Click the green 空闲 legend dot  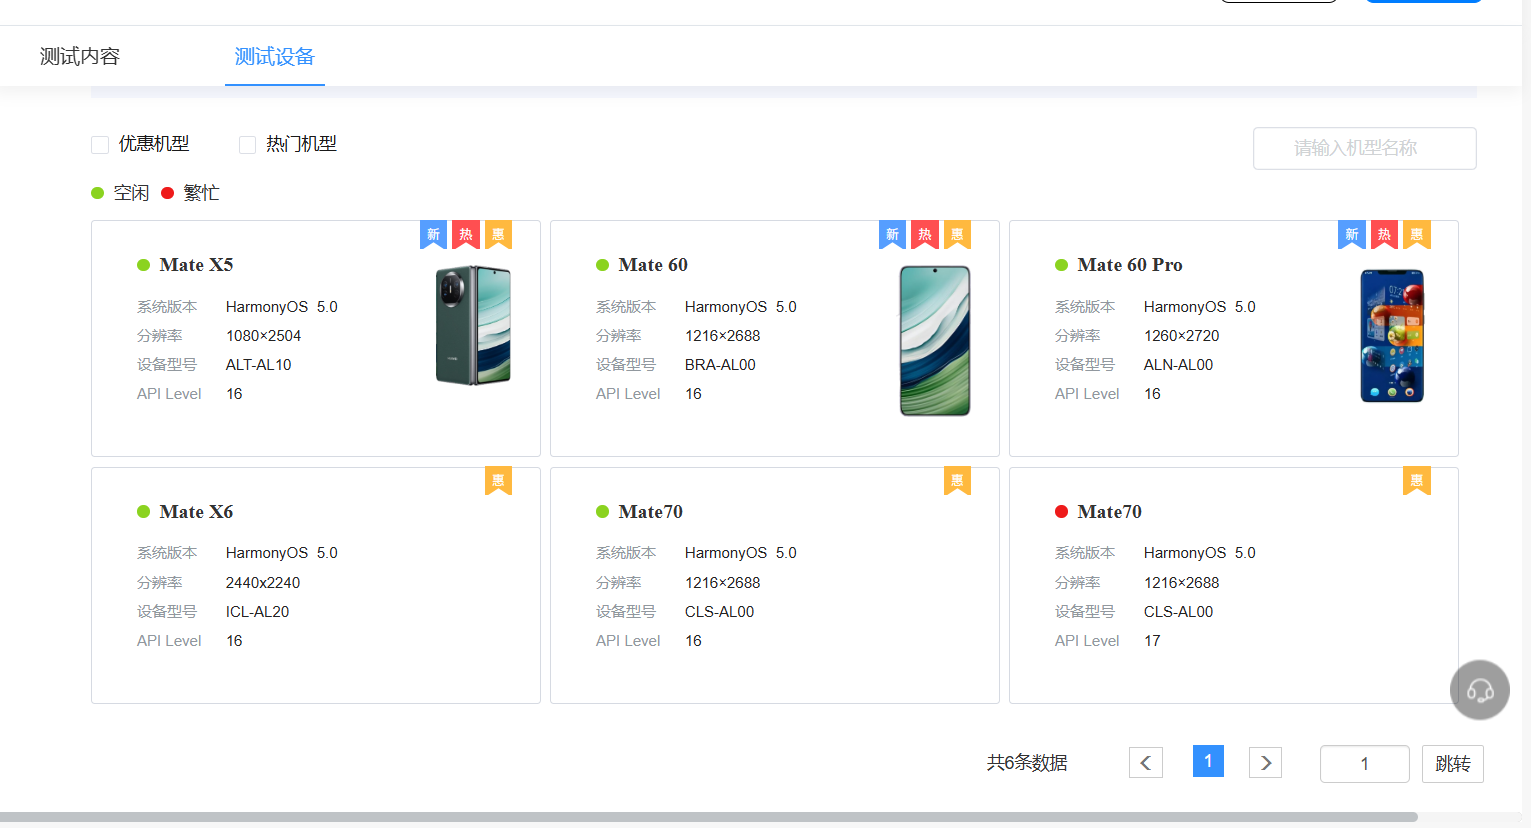[97, 193]
